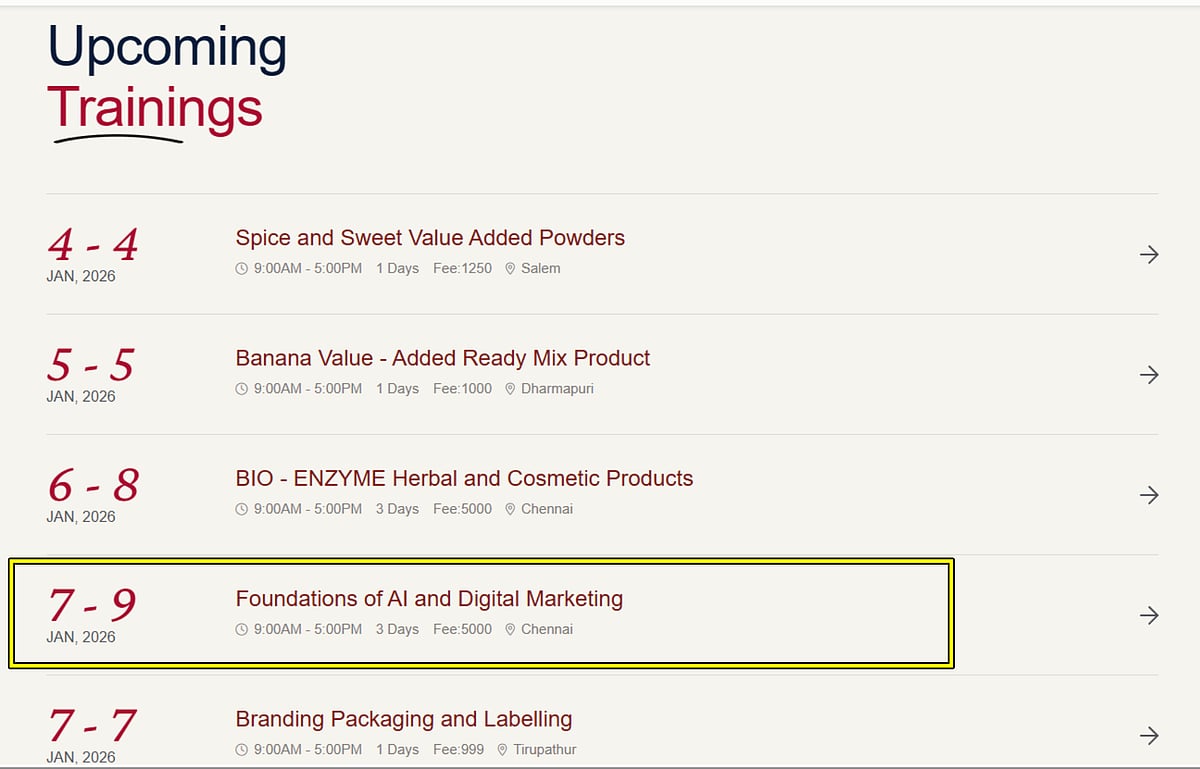The height and width of the screenshot is (769, 1200).
Task: Click the arrow icon beside Banana Value - Added Ready Mix Product
Action: click(1147, 375)
